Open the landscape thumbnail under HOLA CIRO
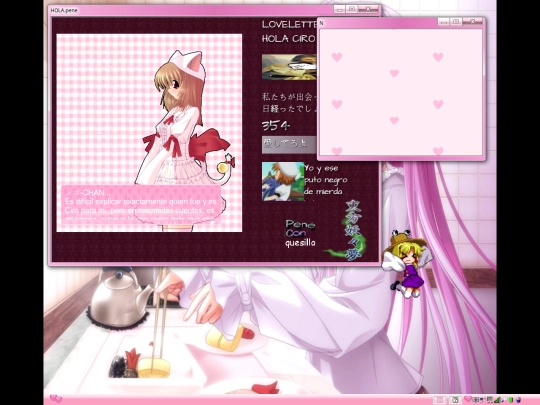Image resolution: width=540 pixels, height=405 pixels. point(289,67)
